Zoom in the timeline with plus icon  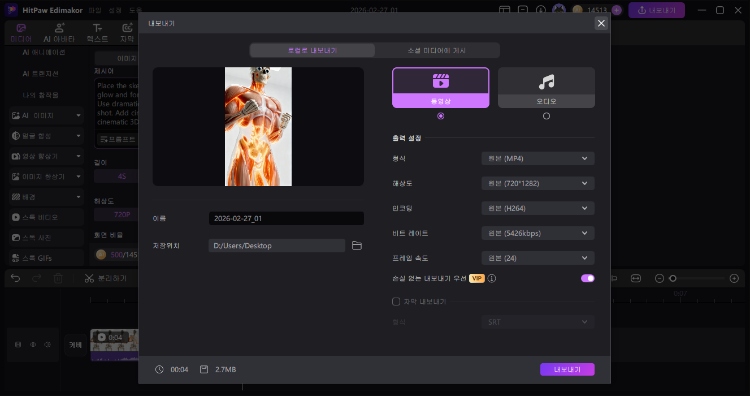pos(734,278)
